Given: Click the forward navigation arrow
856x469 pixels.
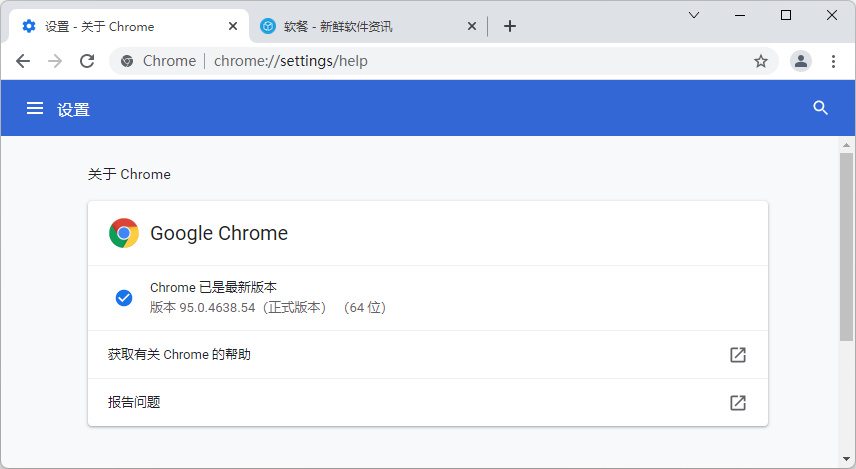Looking at the screenshot, I should (x=55, y=61).
